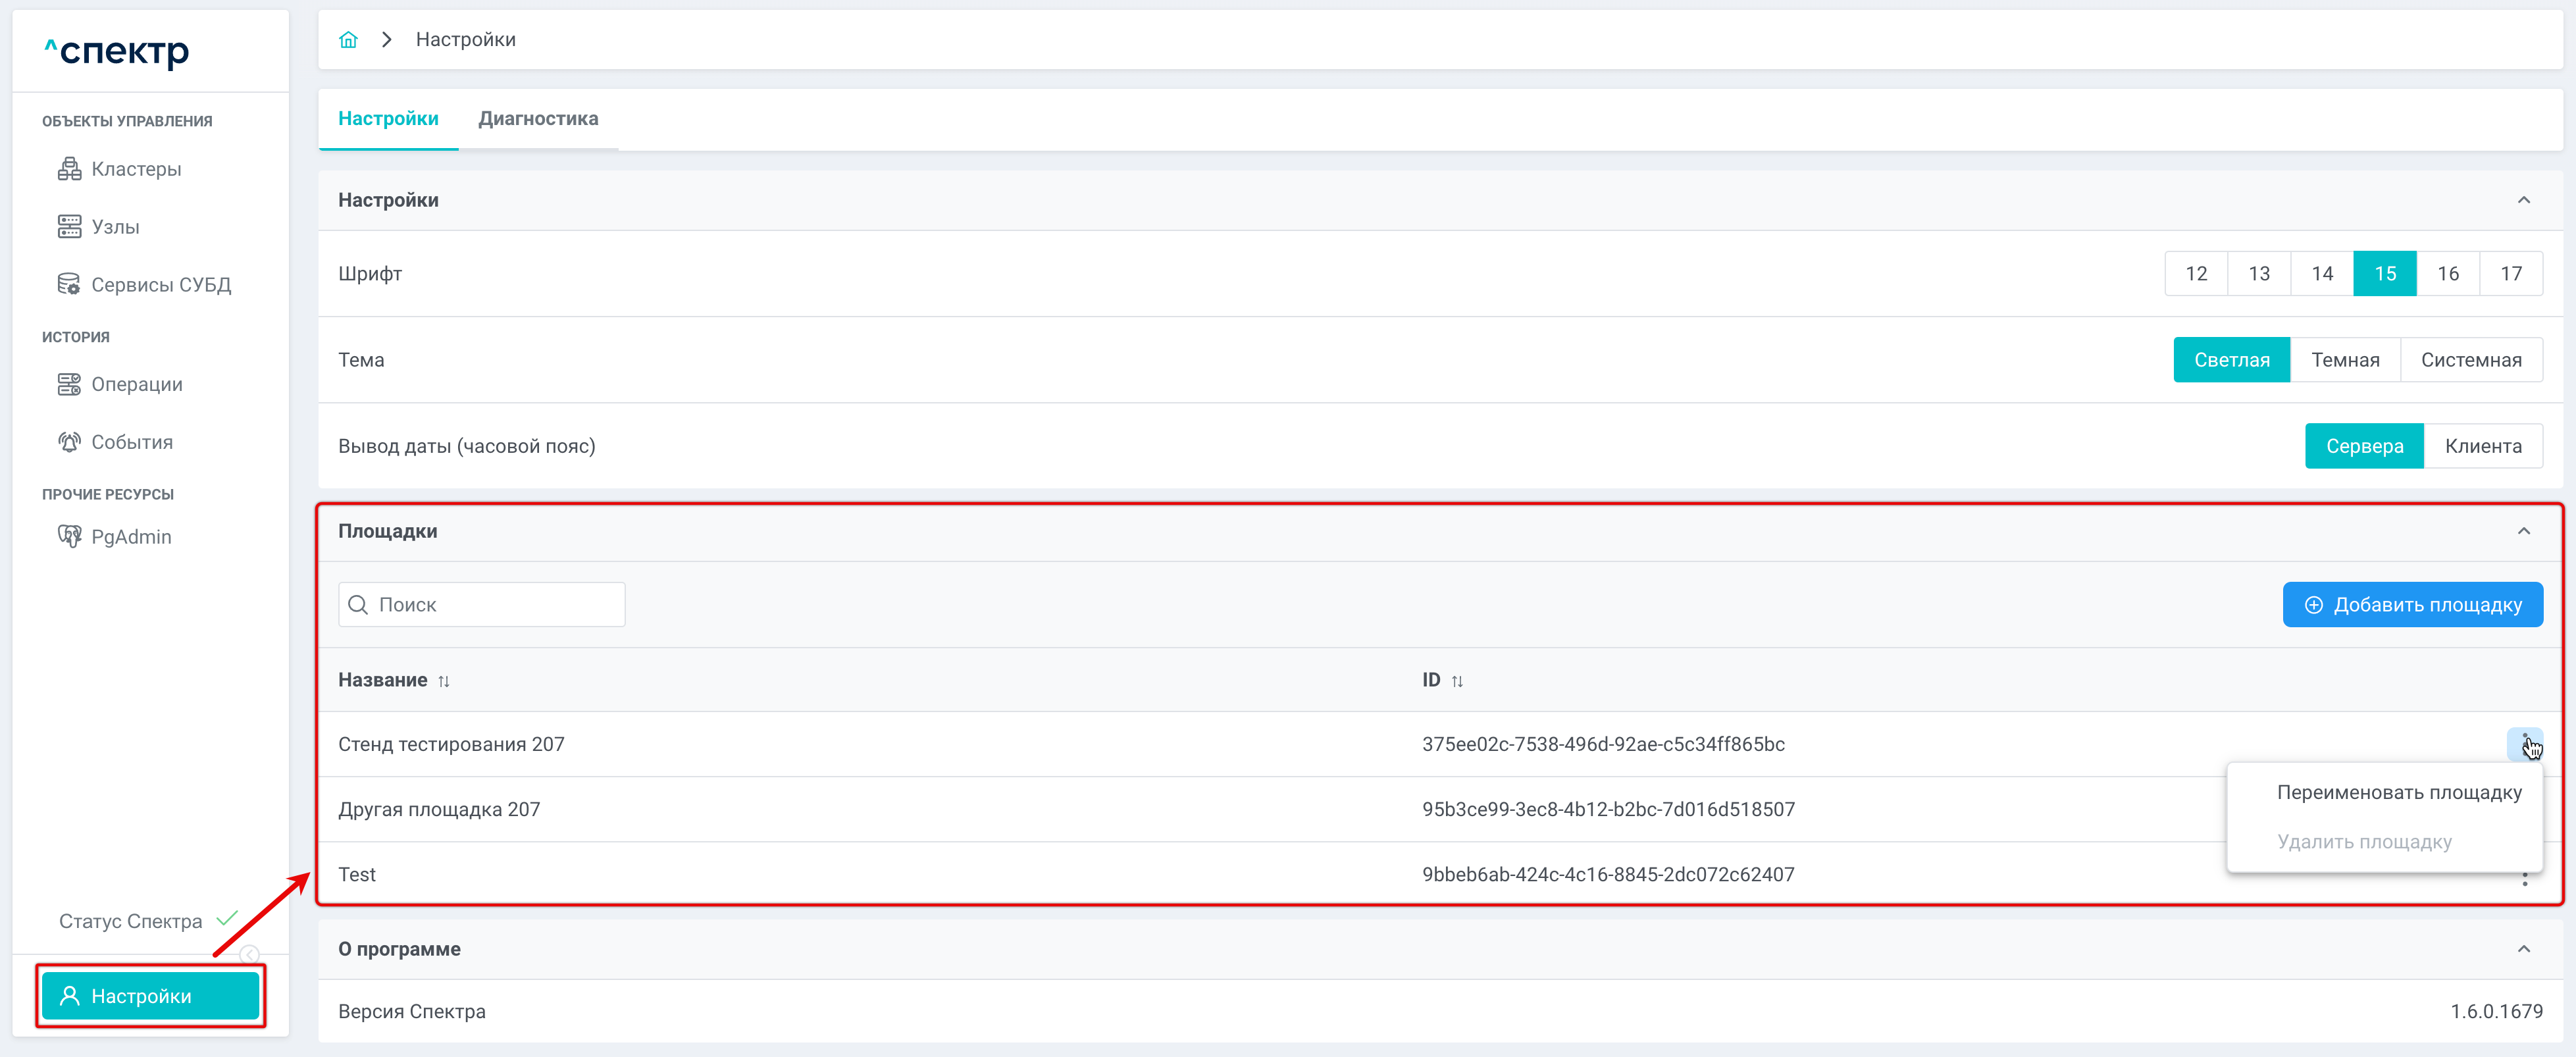
Task: Click the home icon in breadcrumb
Action: pyautogui.click(x=348, y=40)
